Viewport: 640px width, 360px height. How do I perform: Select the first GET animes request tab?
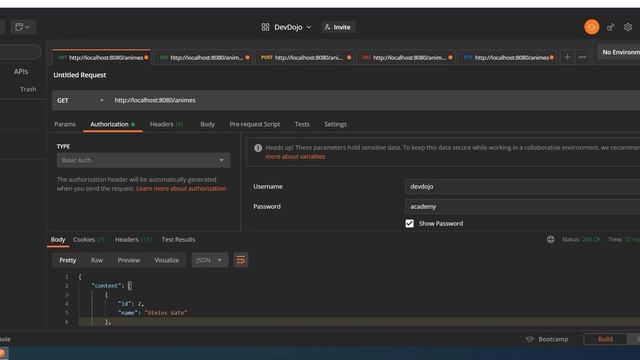click(x=101, y=58)
